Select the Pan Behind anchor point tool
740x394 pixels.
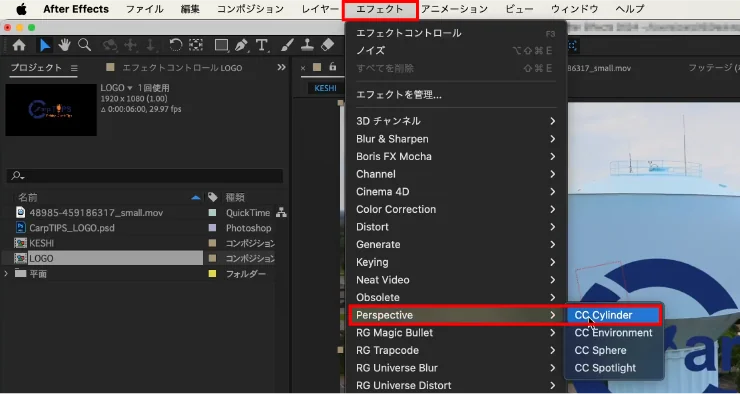[196, 45]
